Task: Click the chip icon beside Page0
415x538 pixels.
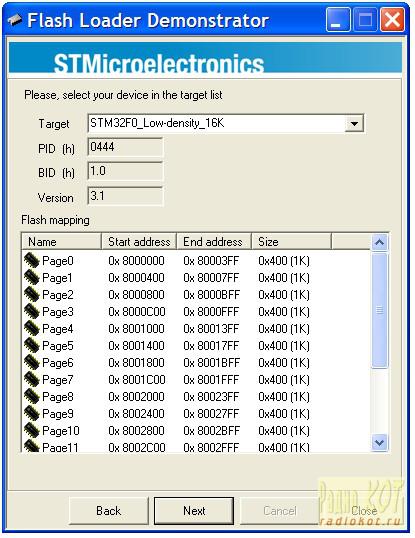Action: pos(32,260)
